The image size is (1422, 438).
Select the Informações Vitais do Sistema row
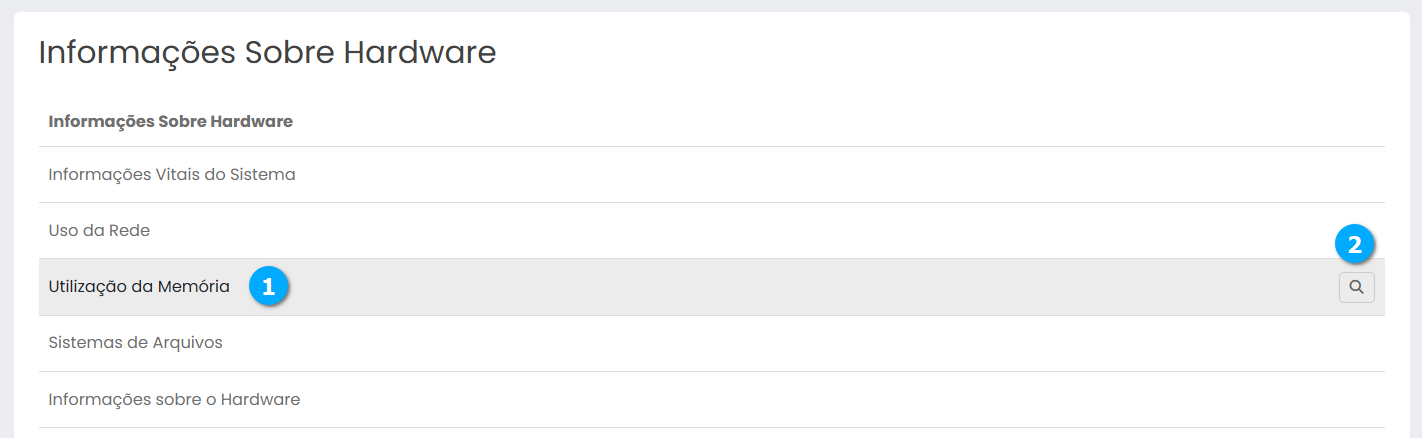click(x=172, y=175)
